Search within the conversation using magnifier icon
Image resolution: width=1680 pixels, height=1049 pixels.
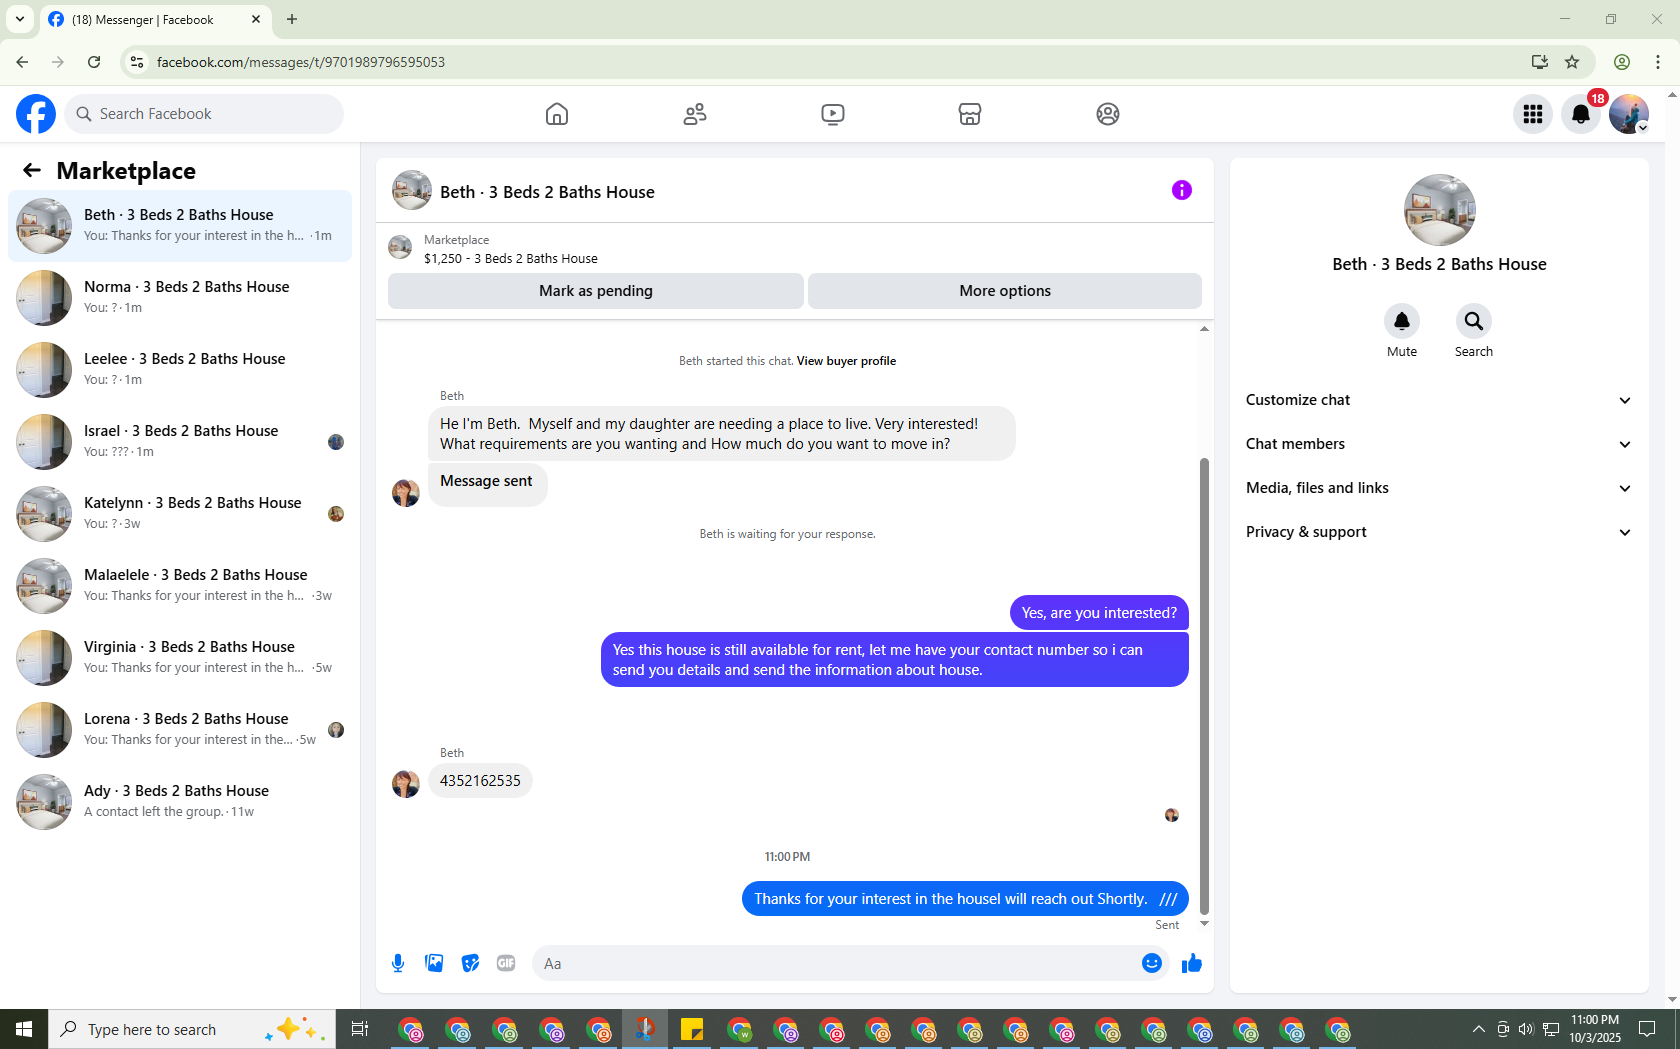coord(1474,321)
